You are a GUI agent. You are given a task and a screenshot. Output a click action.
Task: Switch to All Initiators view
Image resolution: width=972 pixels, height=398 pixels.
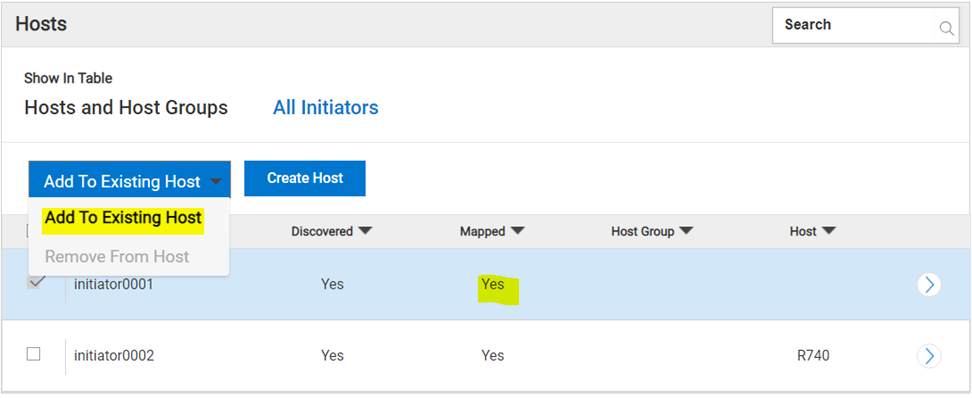(325, 107)
